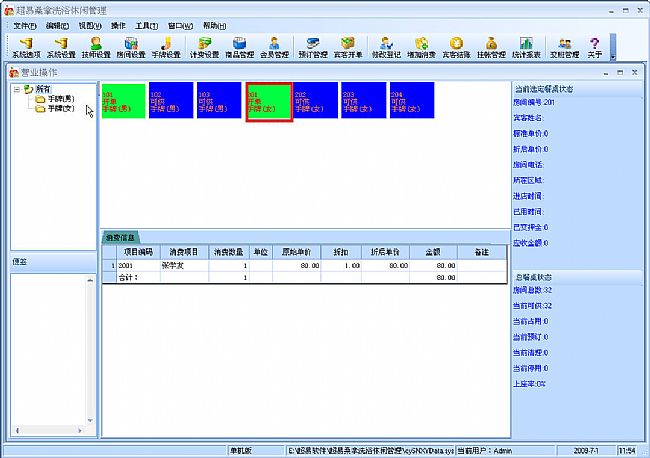Select blue room tile 102
Screen dimensions: 650x458
[x=171, y=100]
